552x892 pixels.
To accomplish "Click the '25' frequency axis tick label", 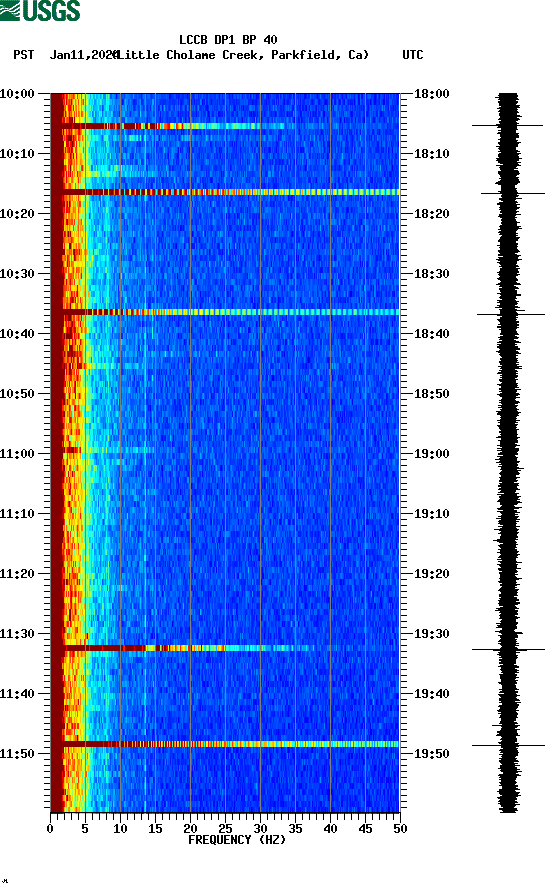I will click(x=225, y=829).
